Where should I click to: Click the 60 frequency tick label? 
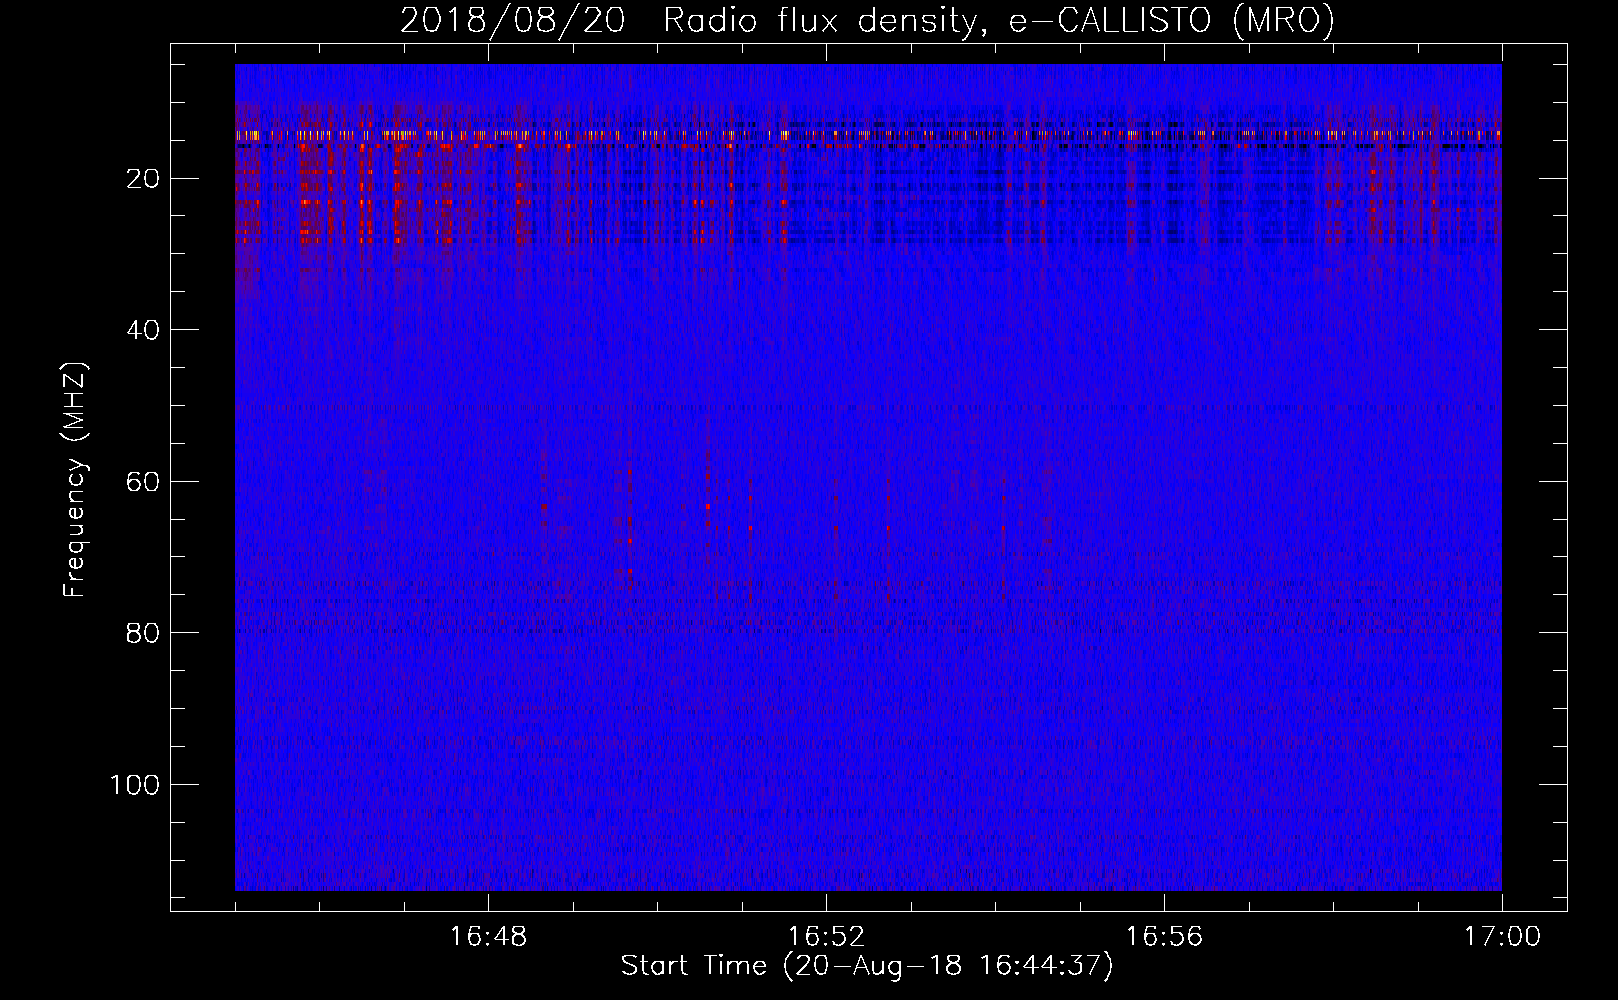[x=143, y=482]
